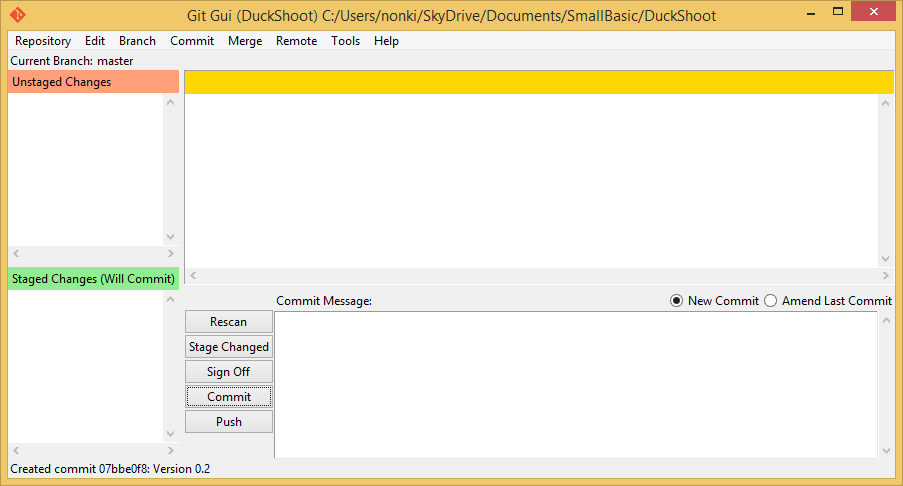Open the Repository menu
This screenshot has height=486, width=903.
[43, 41]
